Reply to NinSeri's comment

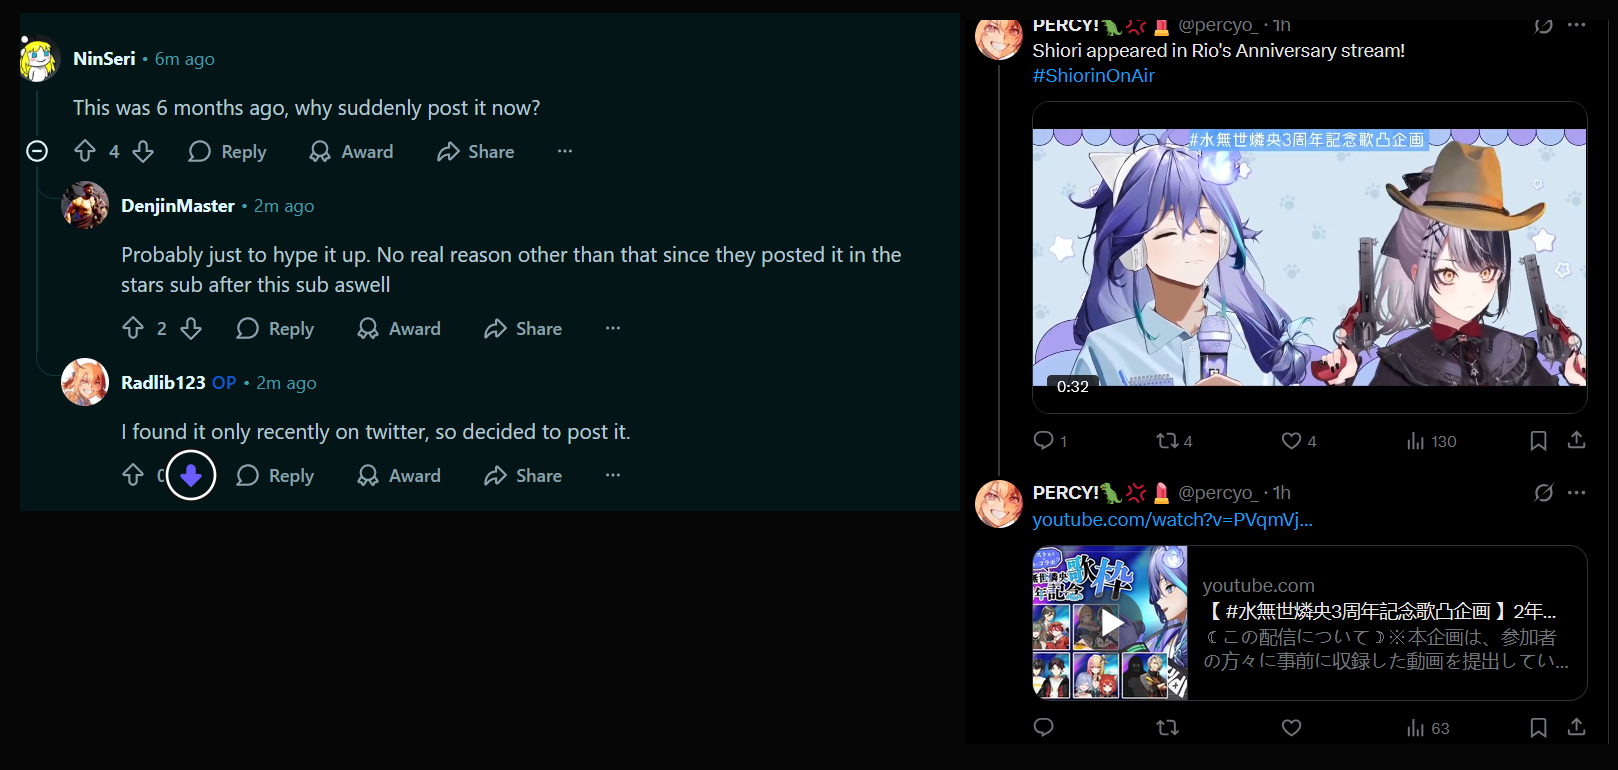coord(228,151)
